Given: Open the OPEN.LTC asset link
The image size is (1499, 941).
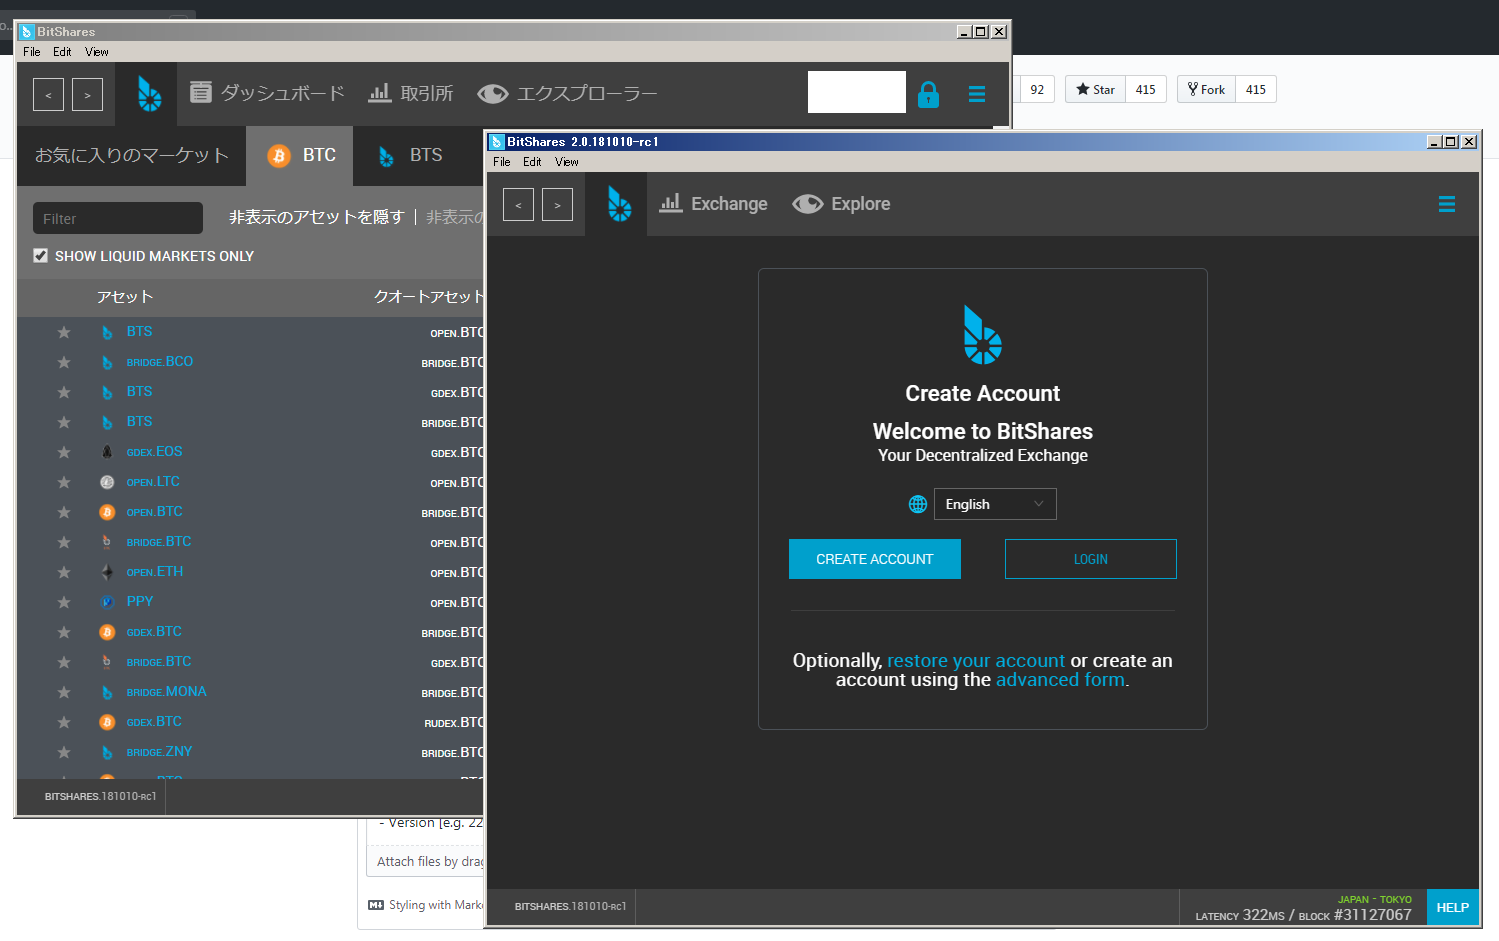Looking at the screenshot, I should 153,482.
